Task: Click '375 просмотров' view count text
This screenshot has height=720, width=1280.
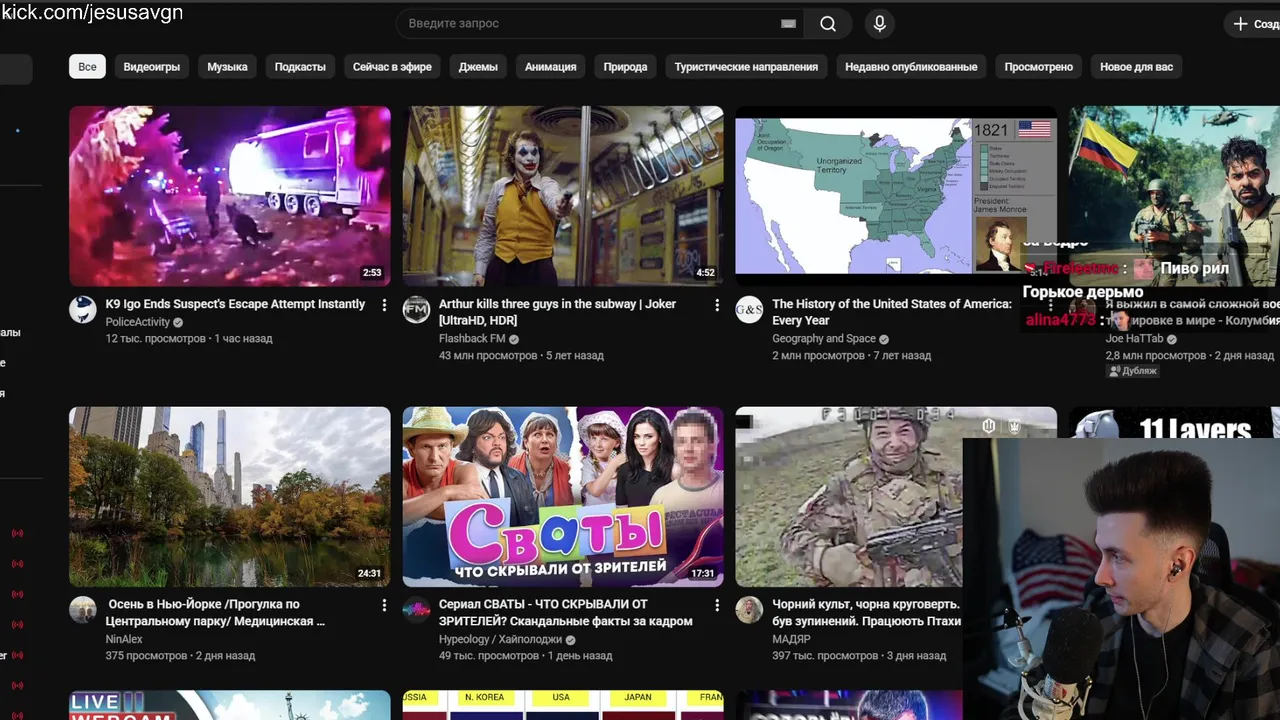Action: click(146, 656)
